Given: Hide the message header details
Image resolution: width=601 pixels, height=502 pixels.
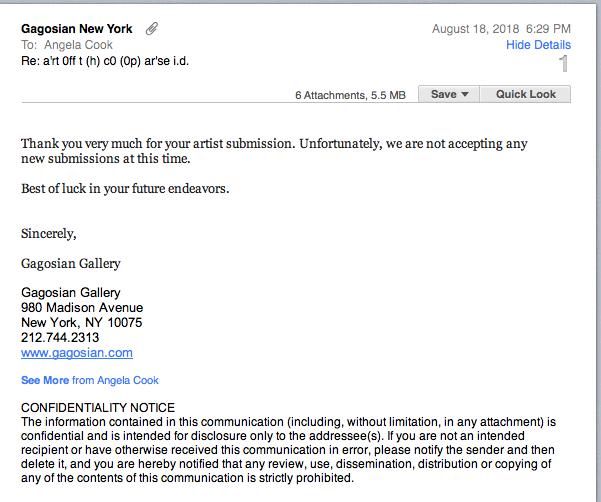Looking at the screenshot, I should click(x=538, y=45).
